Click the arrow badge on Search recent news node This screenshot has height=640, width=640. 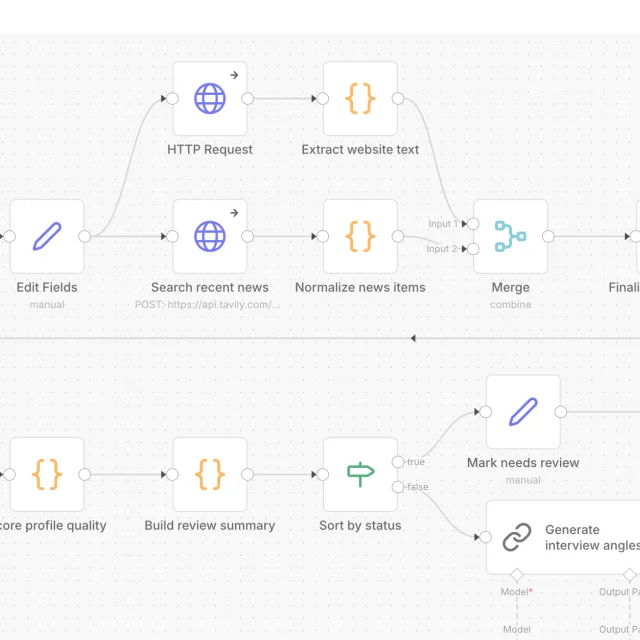pyautogui.click(x=234, y=213)
